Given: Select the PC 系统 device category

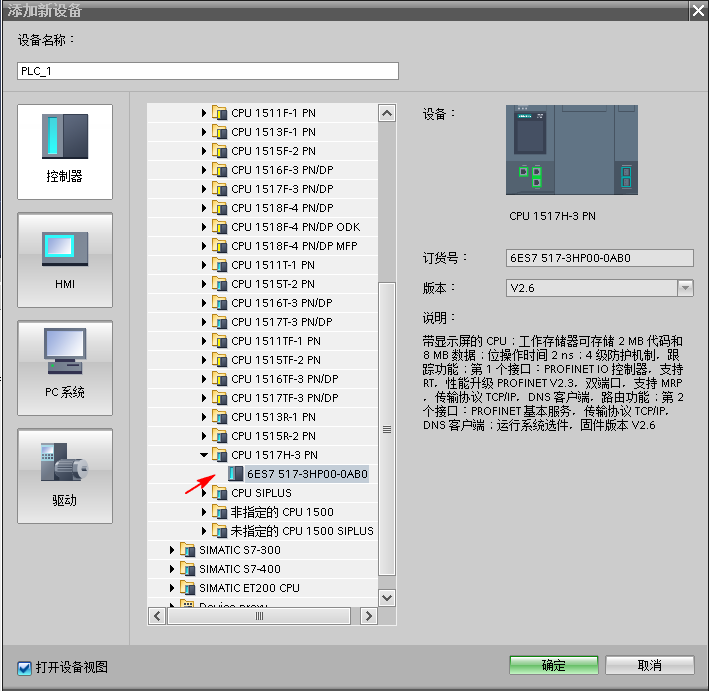Looking at the screenshot, I should click(65, 368).
